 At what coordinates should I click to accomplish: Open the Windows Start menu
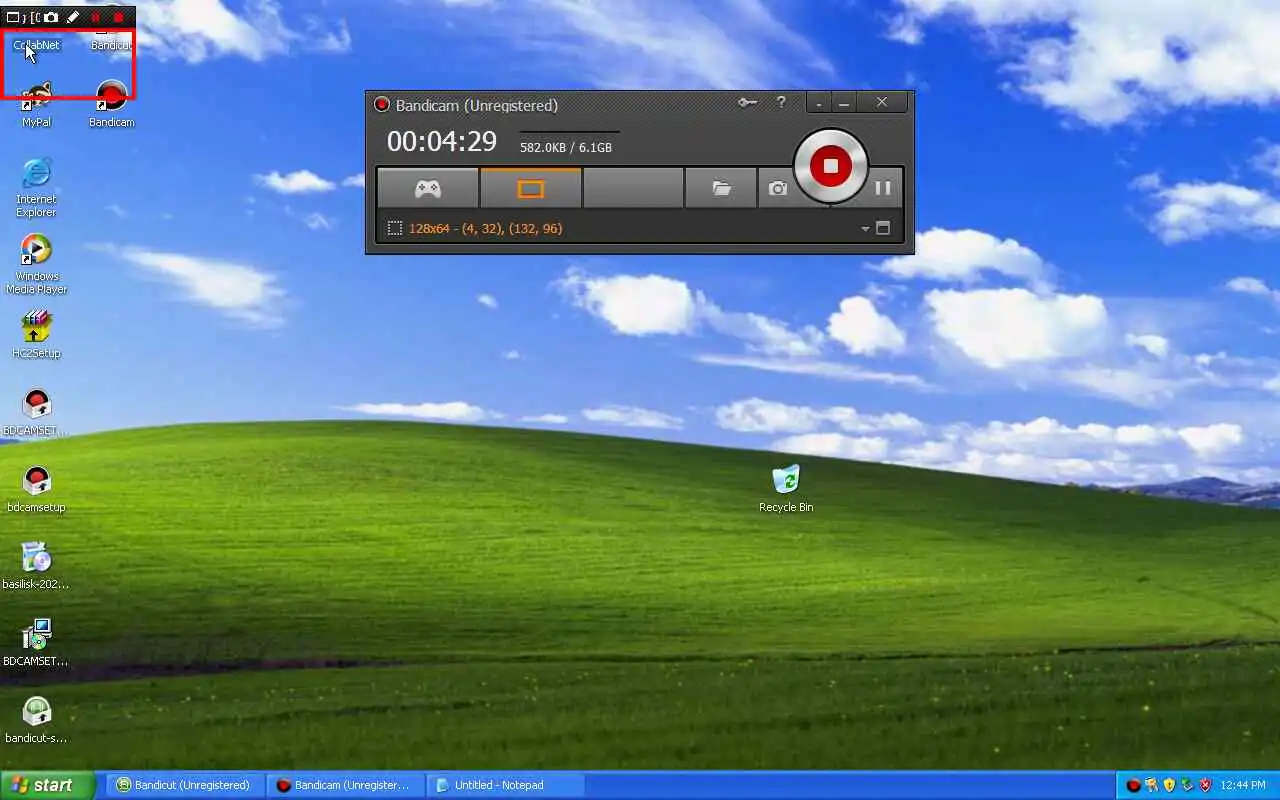pos(47,785)
